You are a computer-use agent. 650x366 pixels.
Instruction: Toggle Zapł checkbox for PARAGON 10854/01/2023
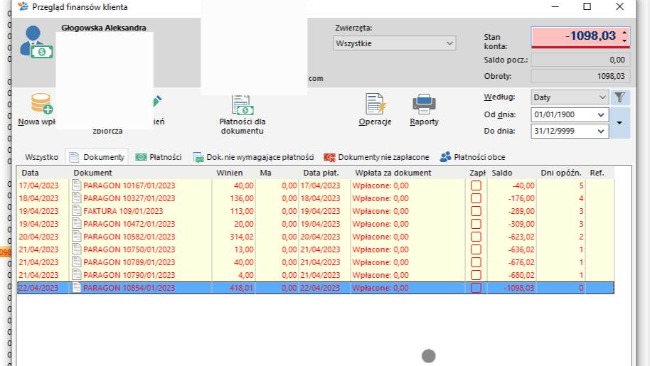click(476, 288)
